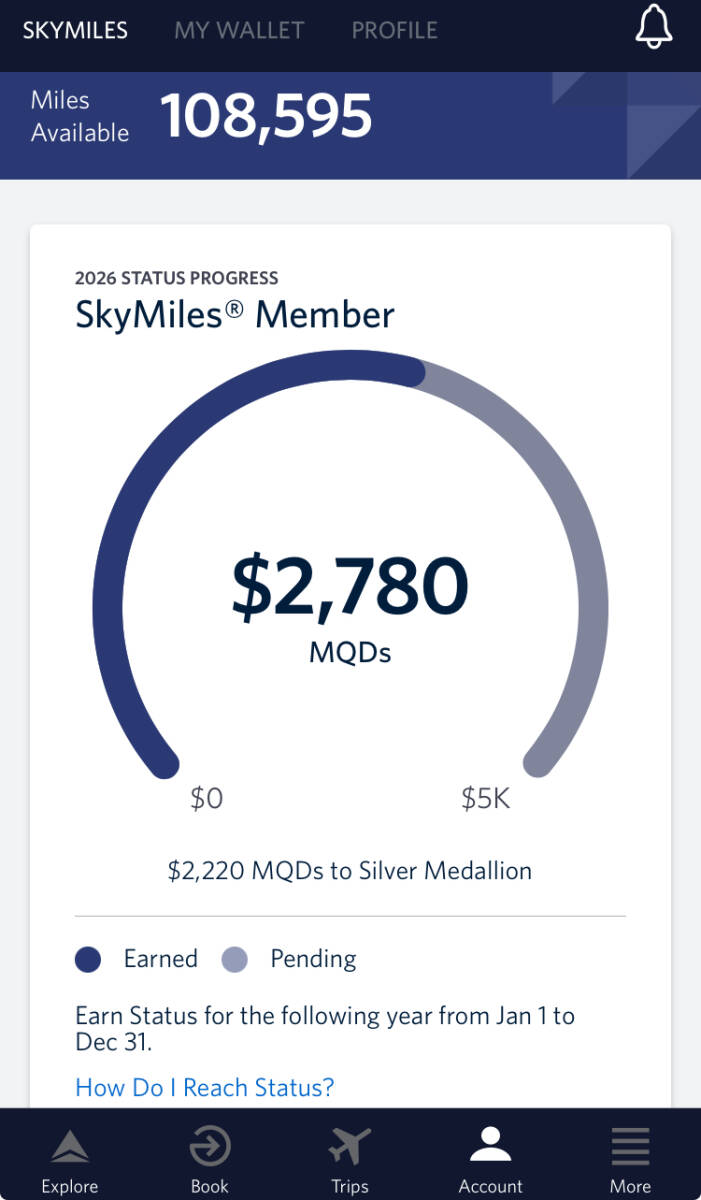The width and height of the screenshot is (701, 1200).
Task: Tap the $5K goal label
Action: pos(486,799)
